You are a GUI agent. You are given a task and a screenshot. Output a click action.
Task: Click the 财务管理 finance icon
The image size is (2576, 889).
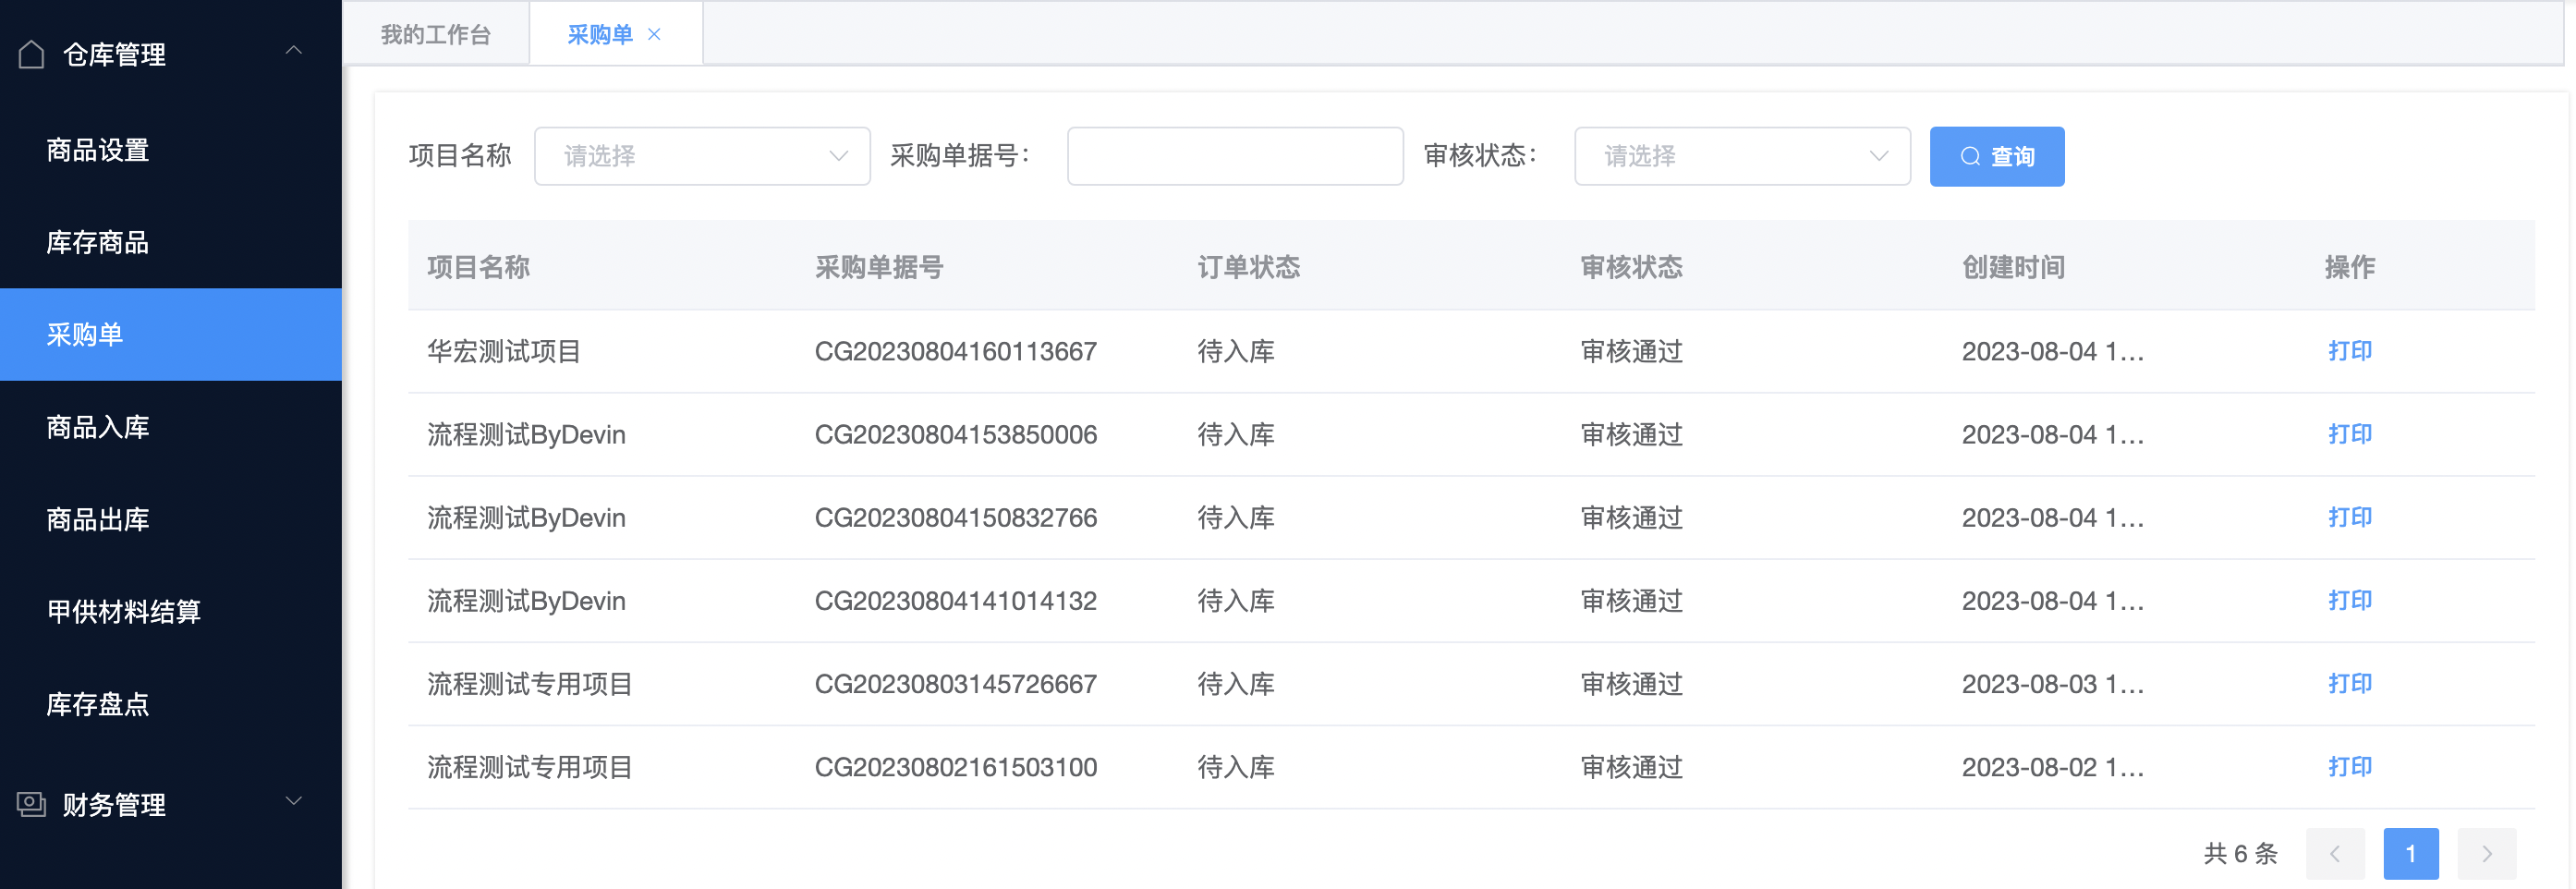31,804
